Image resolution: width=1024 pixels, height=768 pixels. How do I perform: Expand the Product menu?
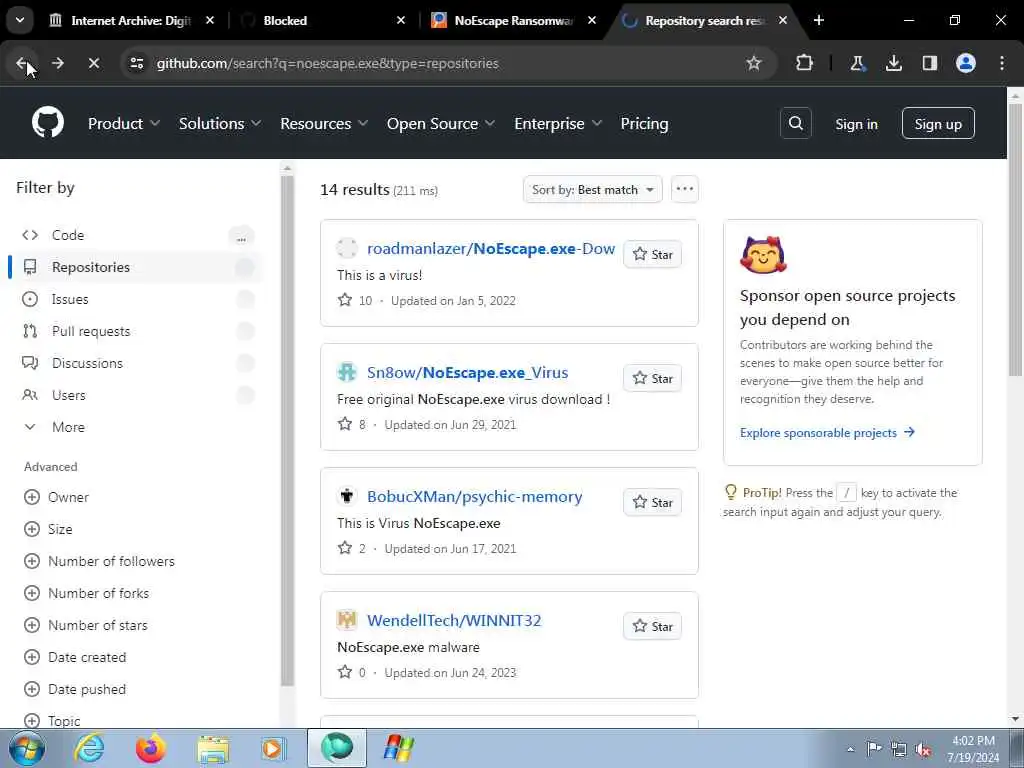click(124, 123)
